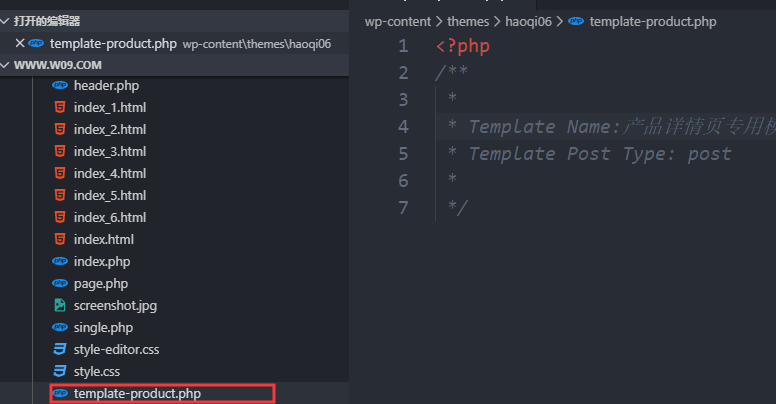
Task: Click the Template Name comment line
Action: pyautogui.click(x=600, y=127)
